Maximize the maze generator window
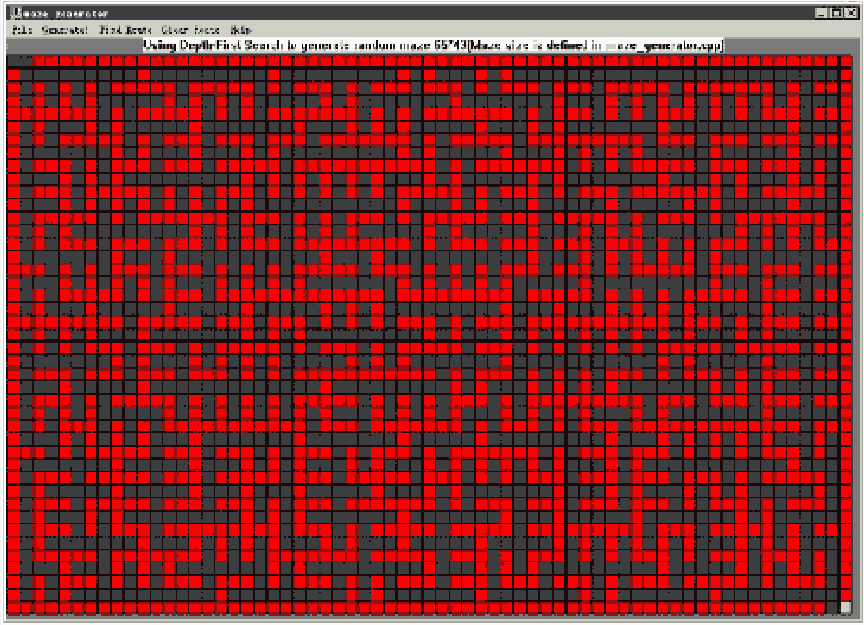 pyautogui.click(x=836, y=13)
